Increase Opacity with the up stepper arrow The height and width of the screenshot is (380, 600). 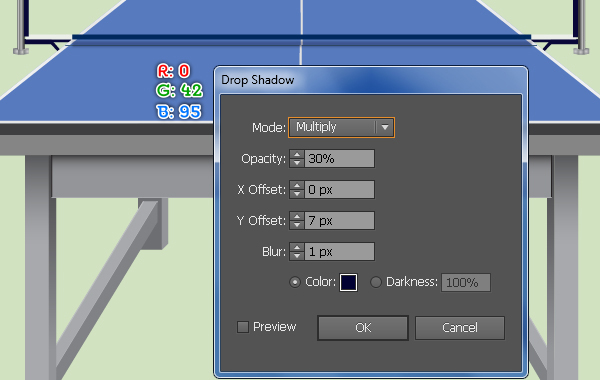[297, 154]
